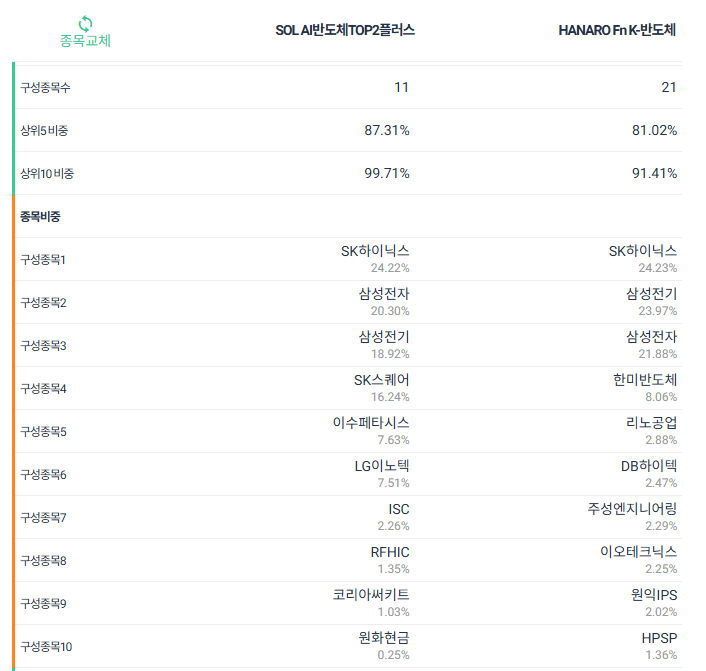Select the 18.92% weight value
Image resolution: width=706 pixels, height=671 pixels.
click(390, 354)
